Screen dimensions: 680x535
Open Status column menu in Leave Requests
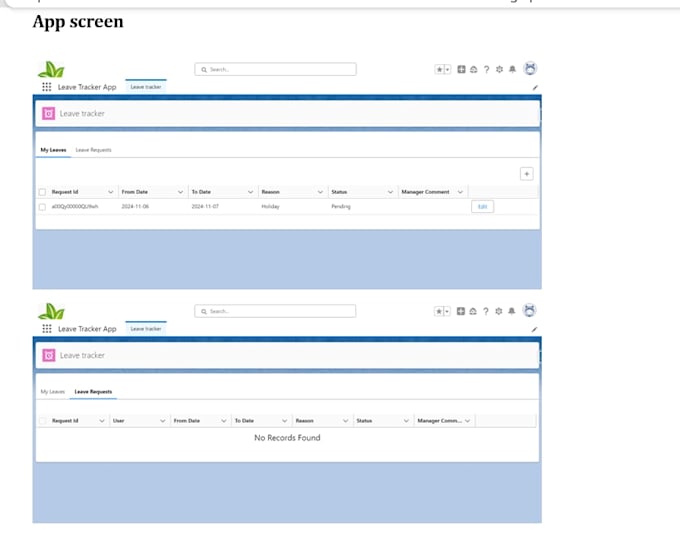(406, 421)
